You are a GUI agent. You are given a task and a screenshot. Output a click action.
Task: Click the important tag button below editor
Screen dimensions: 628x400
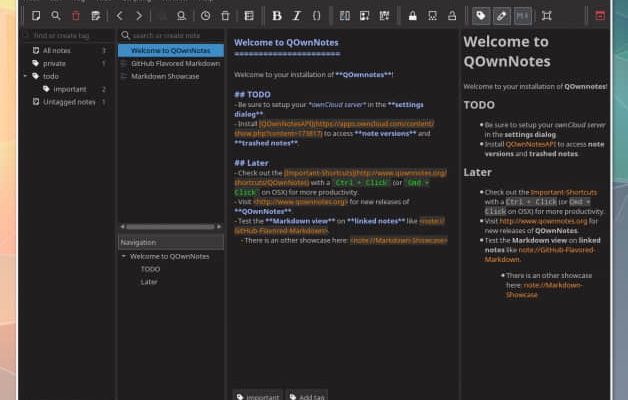coord(258,396)
